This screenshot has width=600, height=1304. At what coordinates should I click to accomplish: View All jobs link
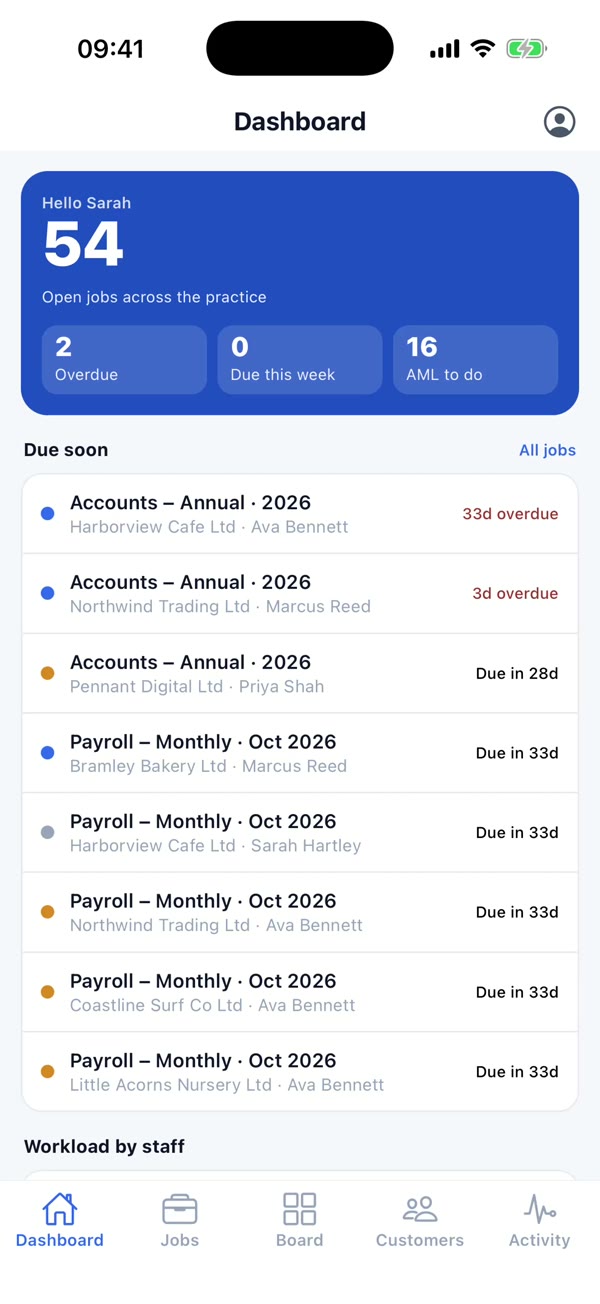[x=547, y=450]
